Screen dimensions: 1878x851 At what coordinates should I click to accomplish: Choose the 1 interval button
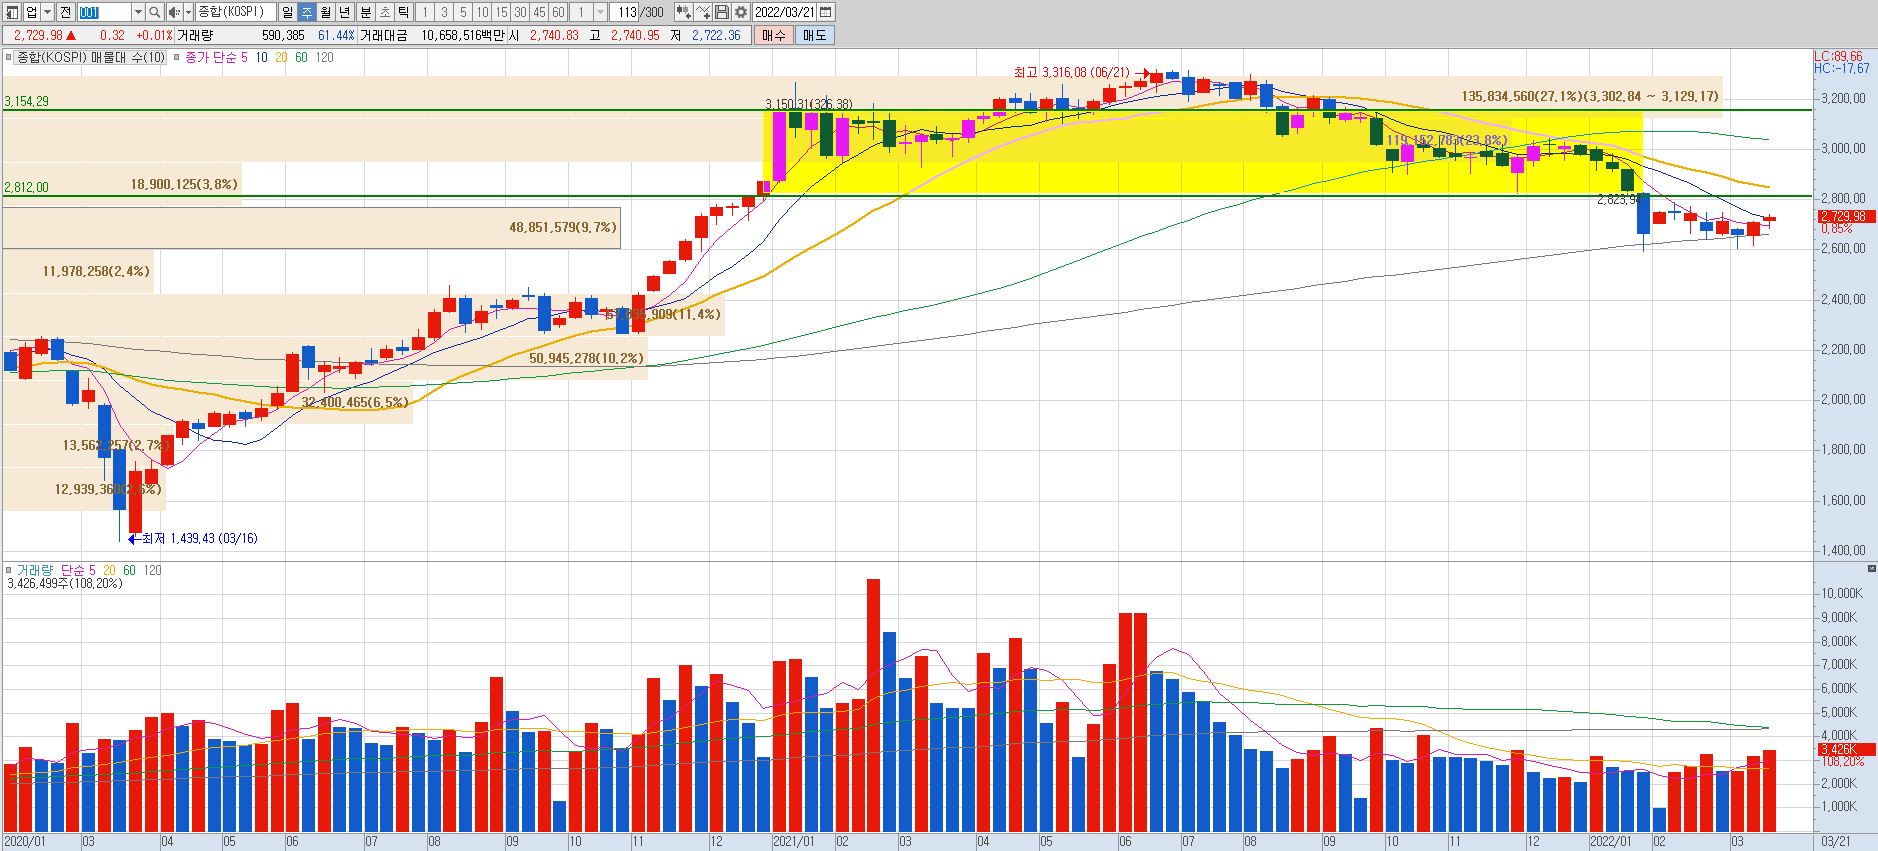point(424,12)
